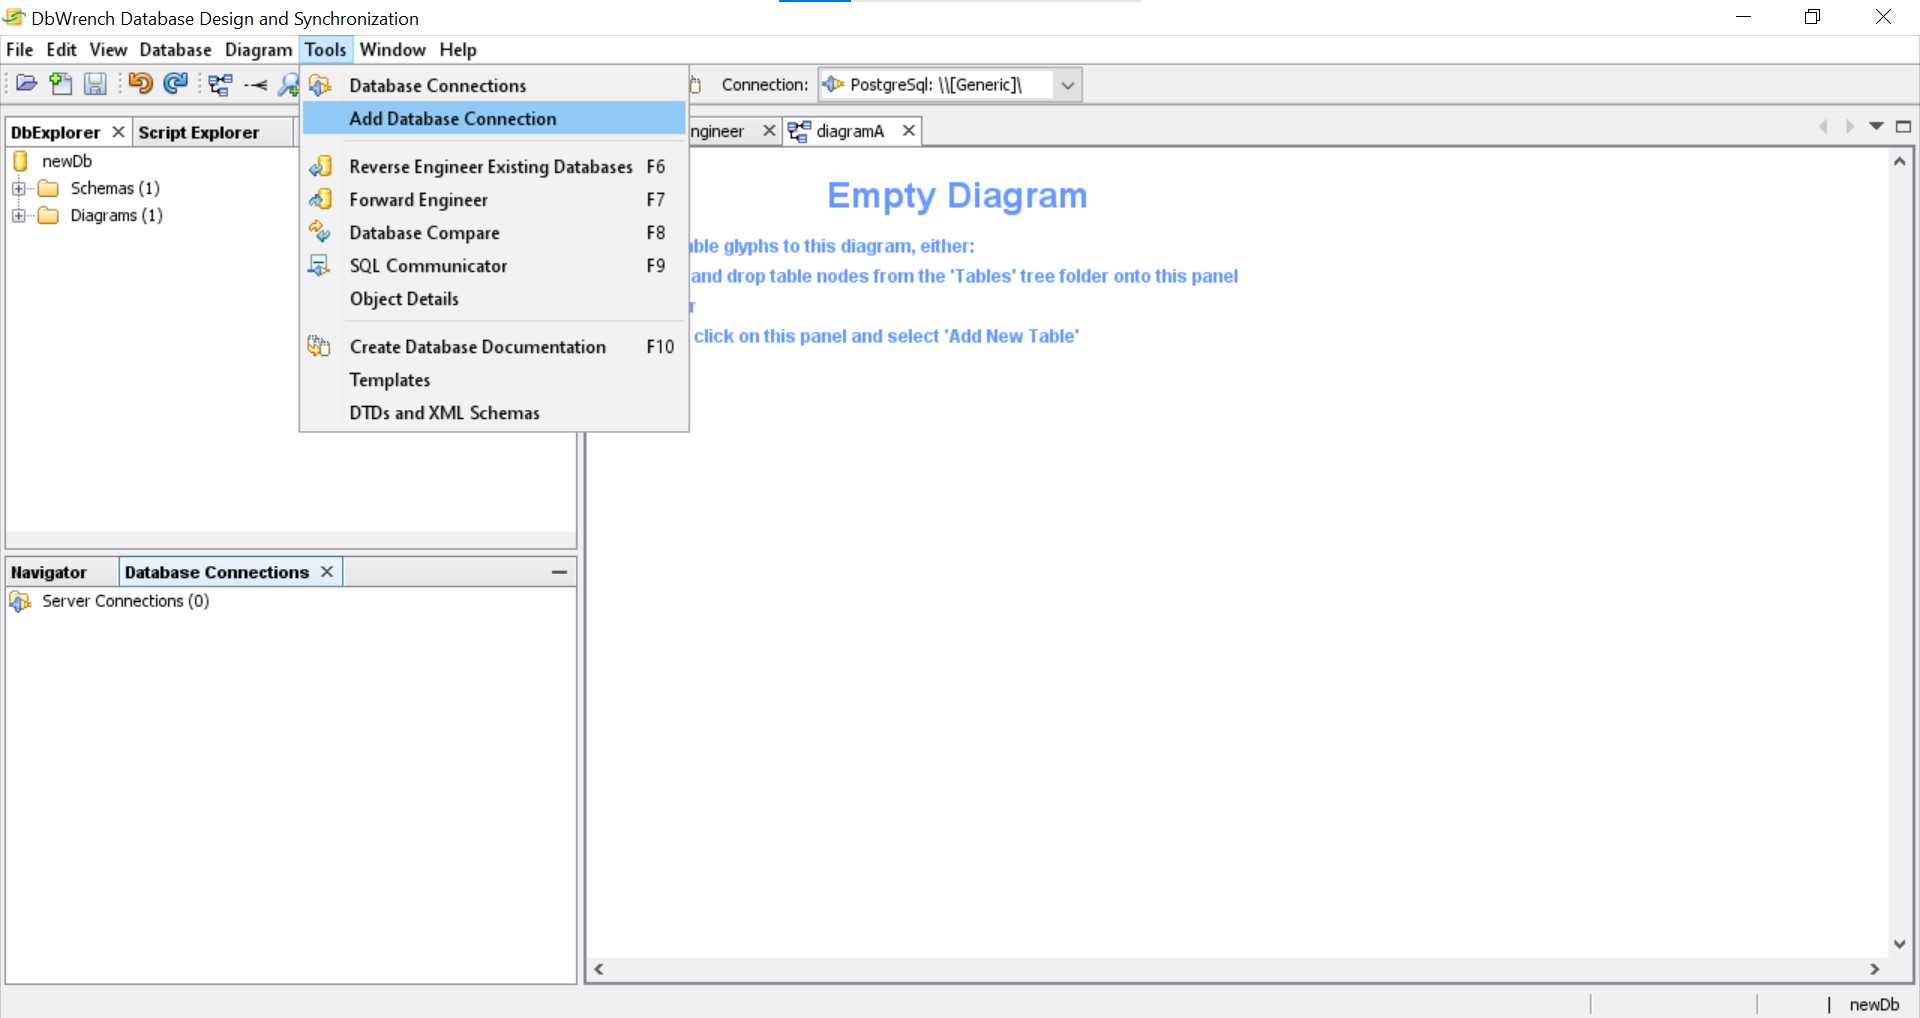
Task: Choose Reverse Engineer Existing Databases
Action: [x=494, y=166]
